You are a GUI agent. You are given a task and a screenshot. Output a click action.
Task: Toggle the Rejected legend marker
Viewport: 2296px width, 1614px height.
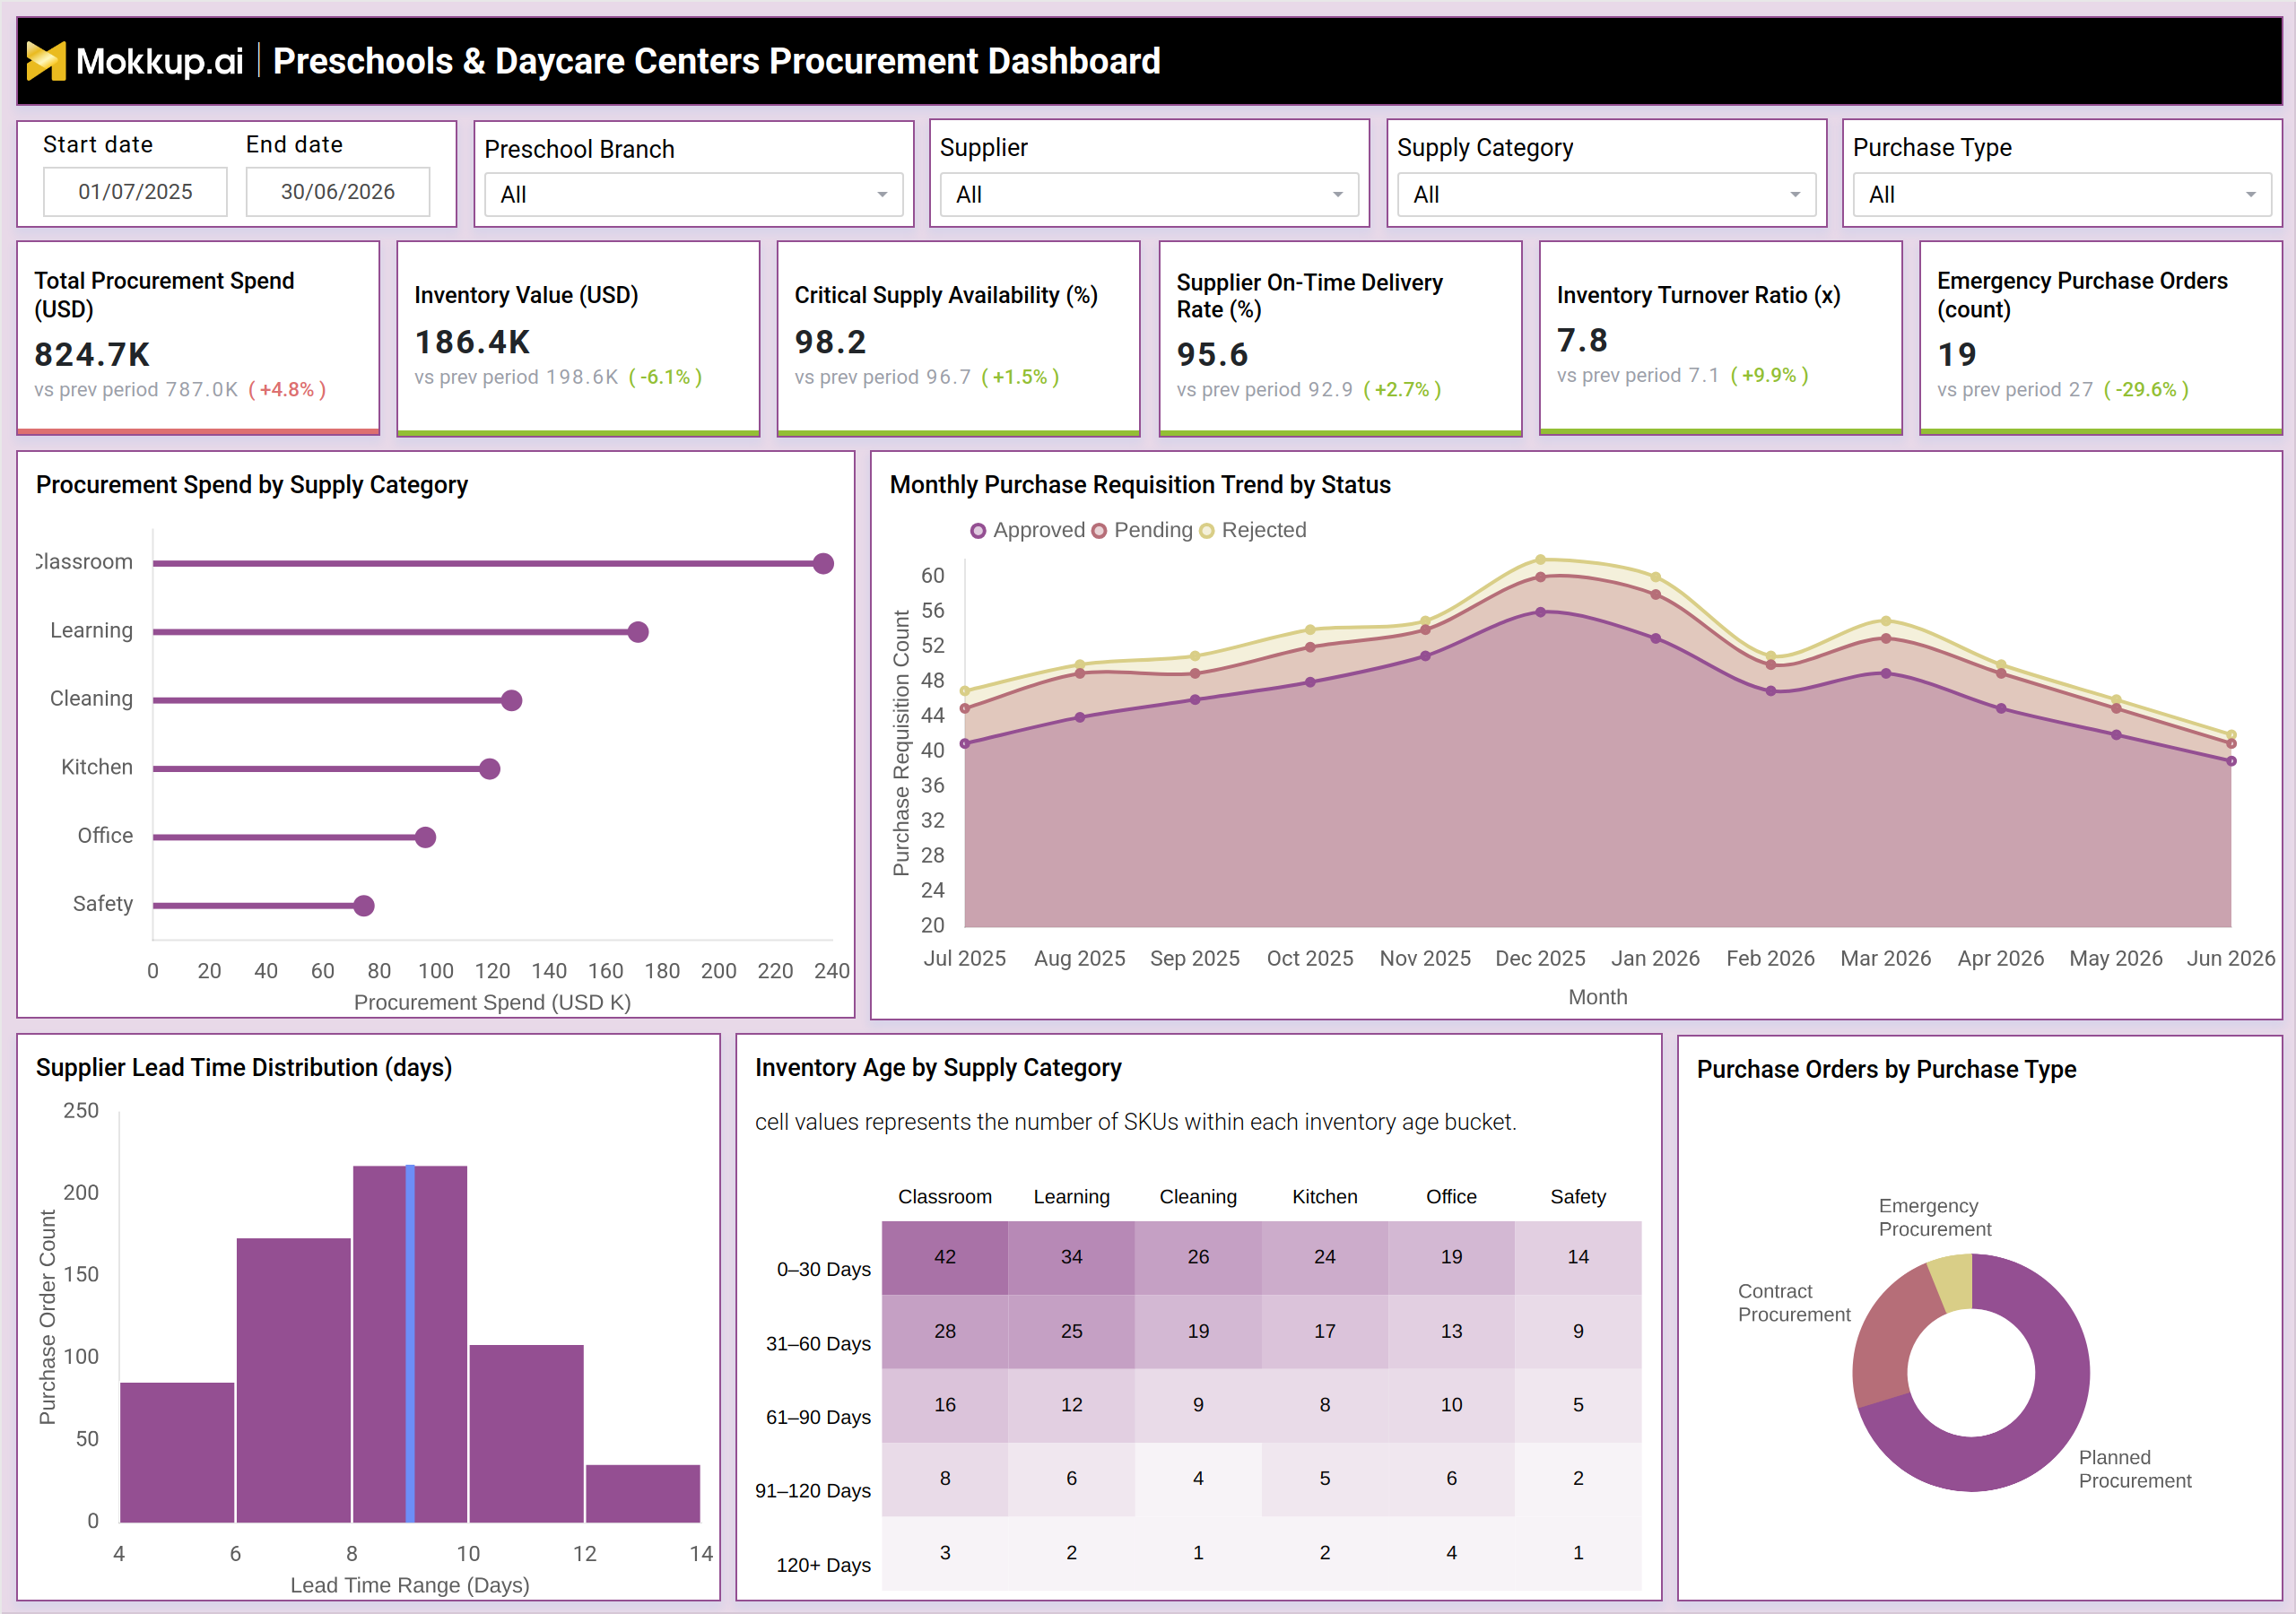(1207, 531)
